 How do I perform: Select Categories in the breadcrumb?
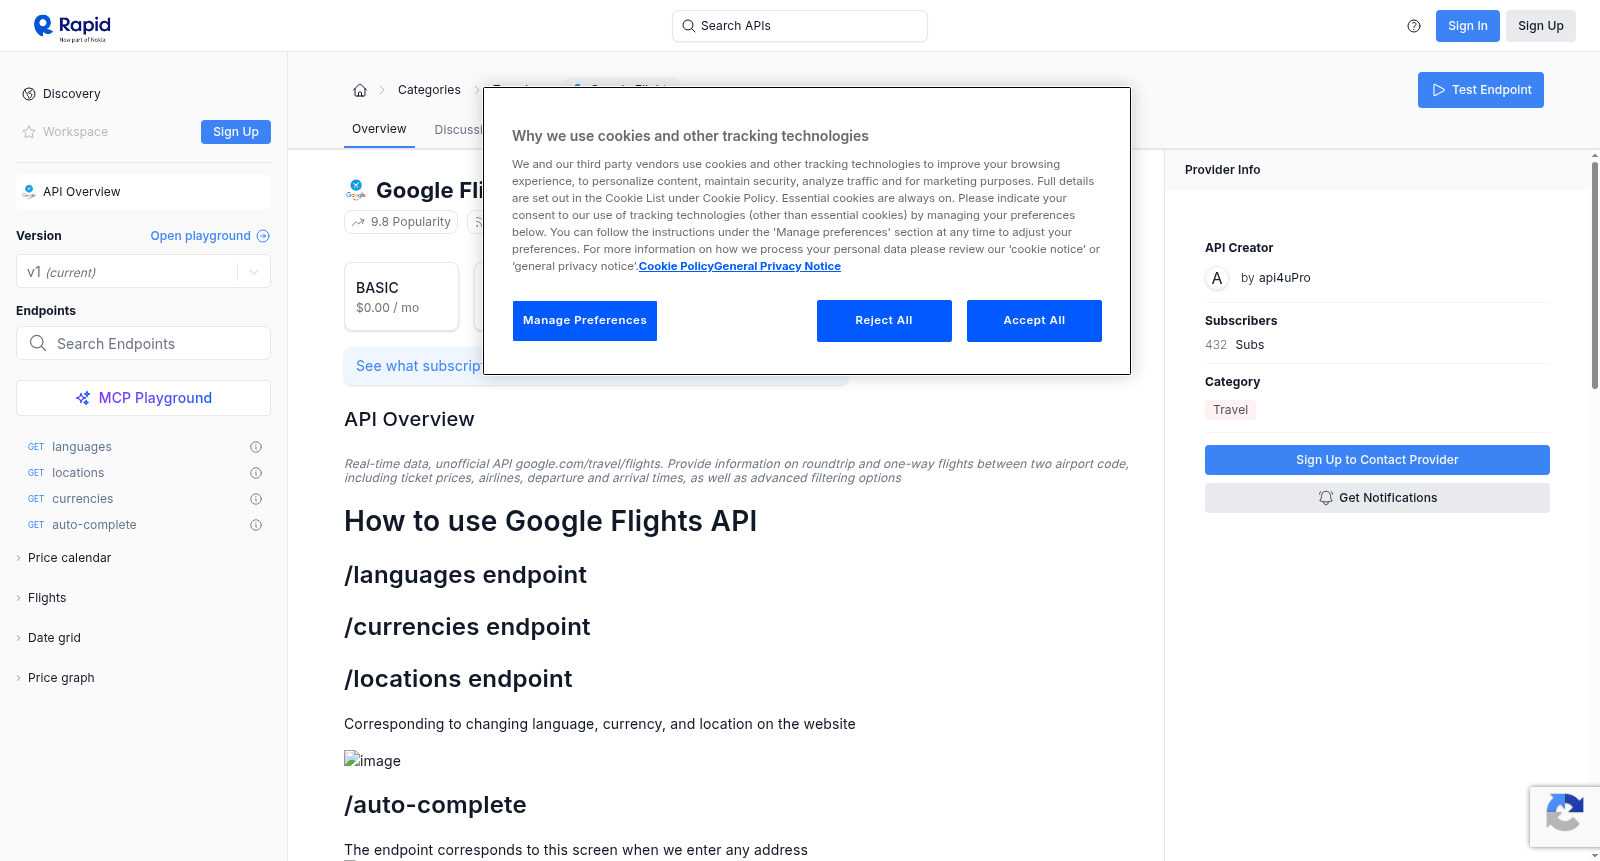pos(429,90)
